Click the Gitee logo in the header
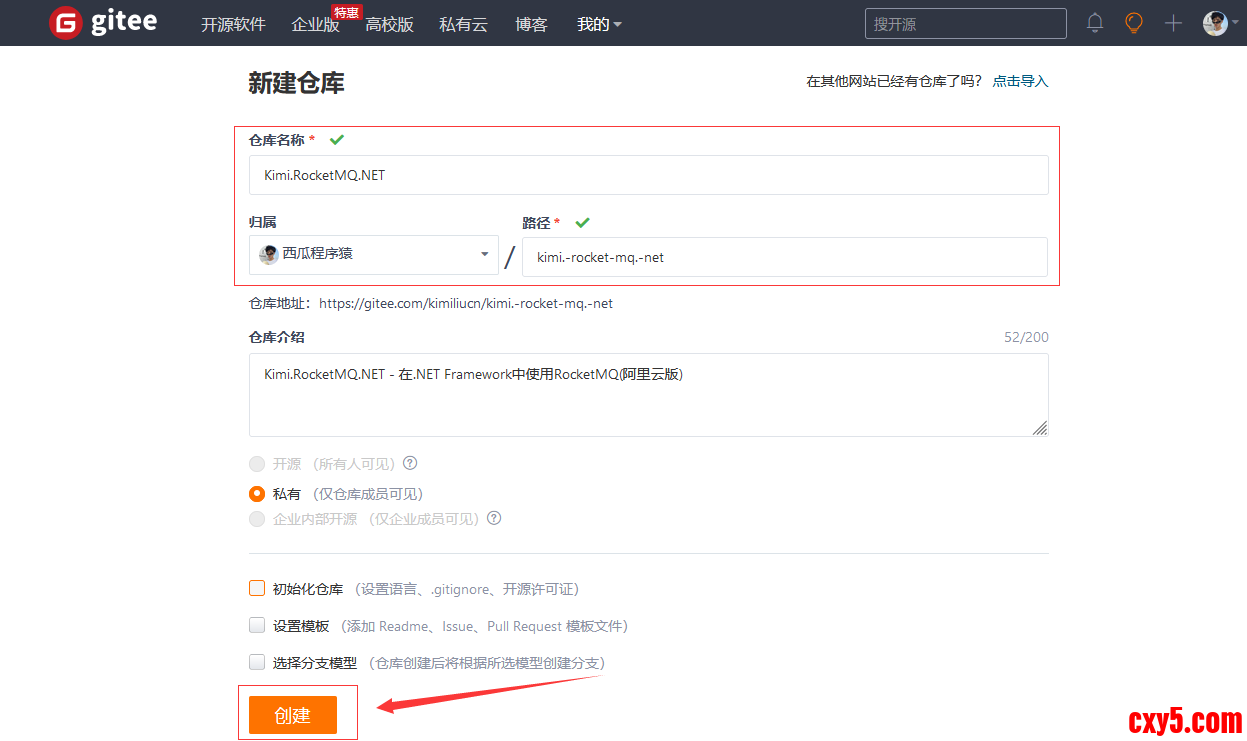 [103, 23]
